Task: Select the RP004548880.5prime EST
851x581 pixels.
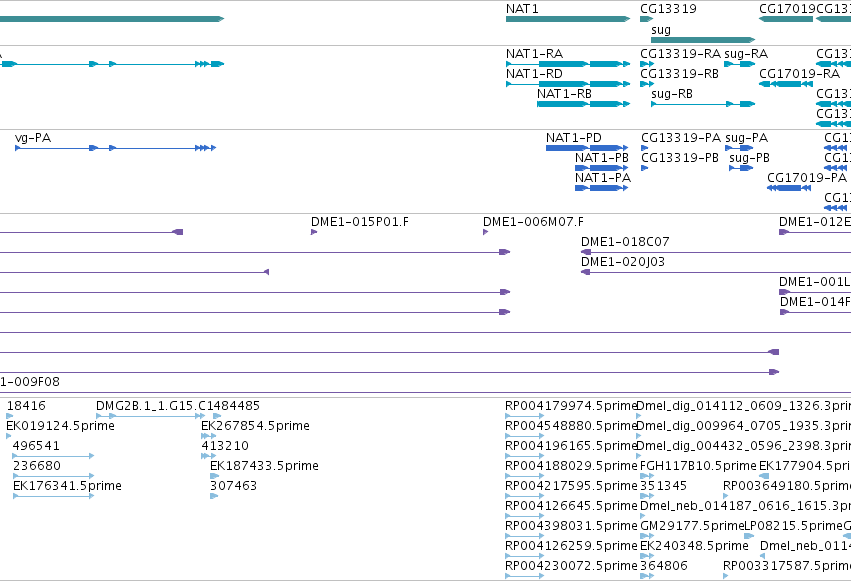Action: (524, 436)
